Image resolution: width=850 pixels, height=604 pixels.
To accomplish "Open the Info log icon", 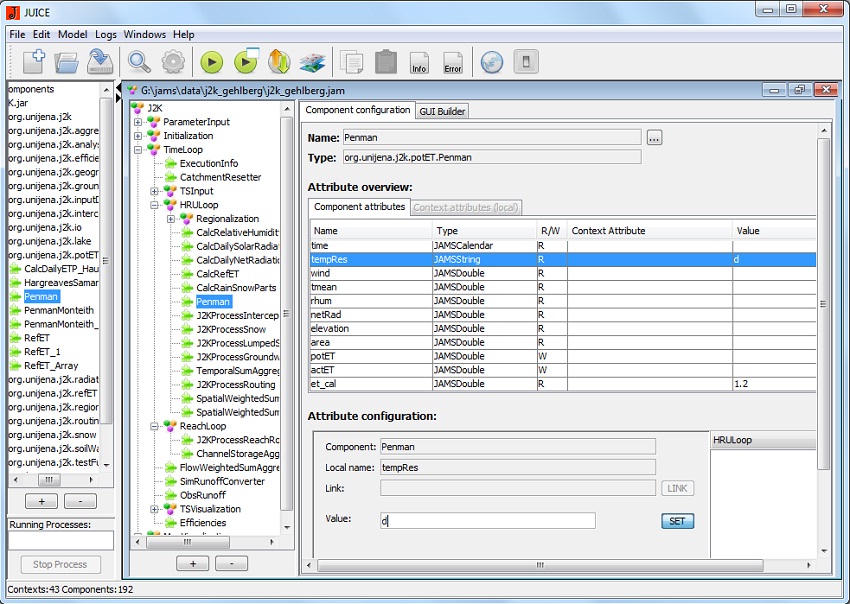I will [419, 62].
